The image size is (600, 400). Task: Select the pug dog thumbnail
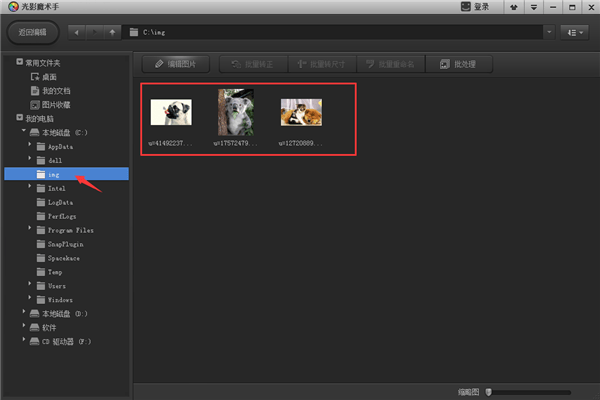click(171, 112)
